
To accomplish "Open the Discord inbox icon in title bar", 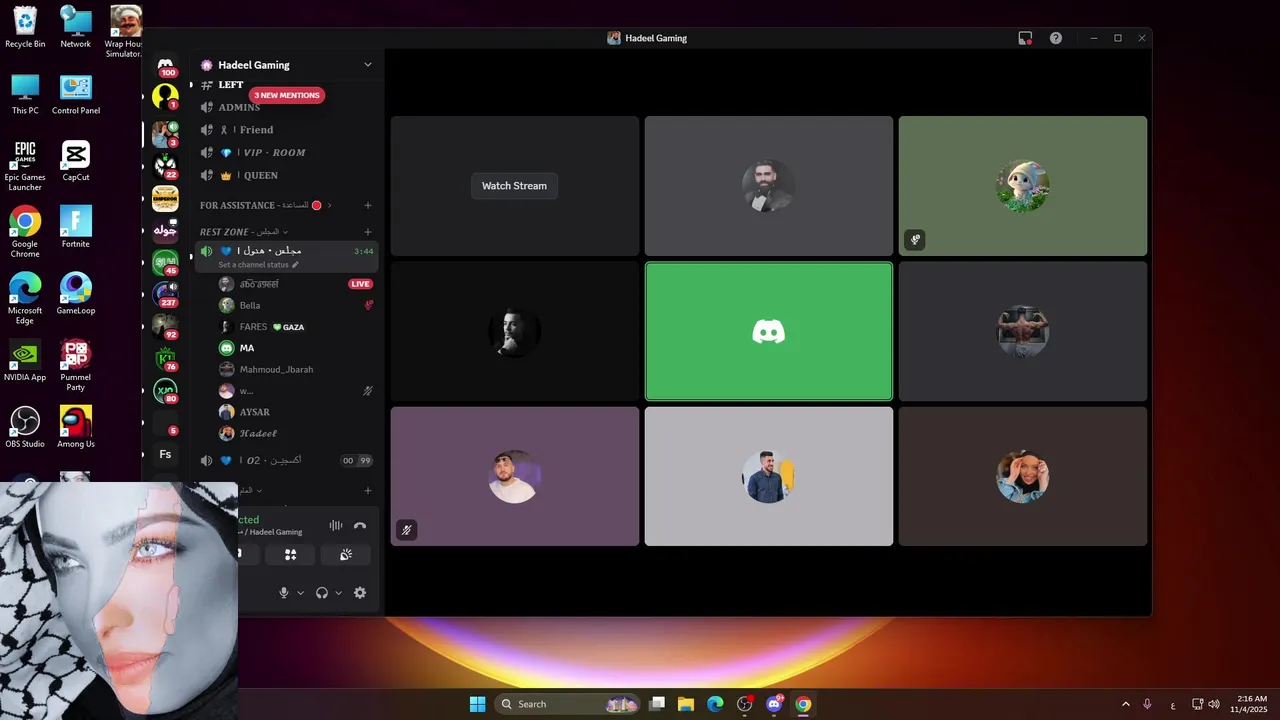I will point(1025,38).
